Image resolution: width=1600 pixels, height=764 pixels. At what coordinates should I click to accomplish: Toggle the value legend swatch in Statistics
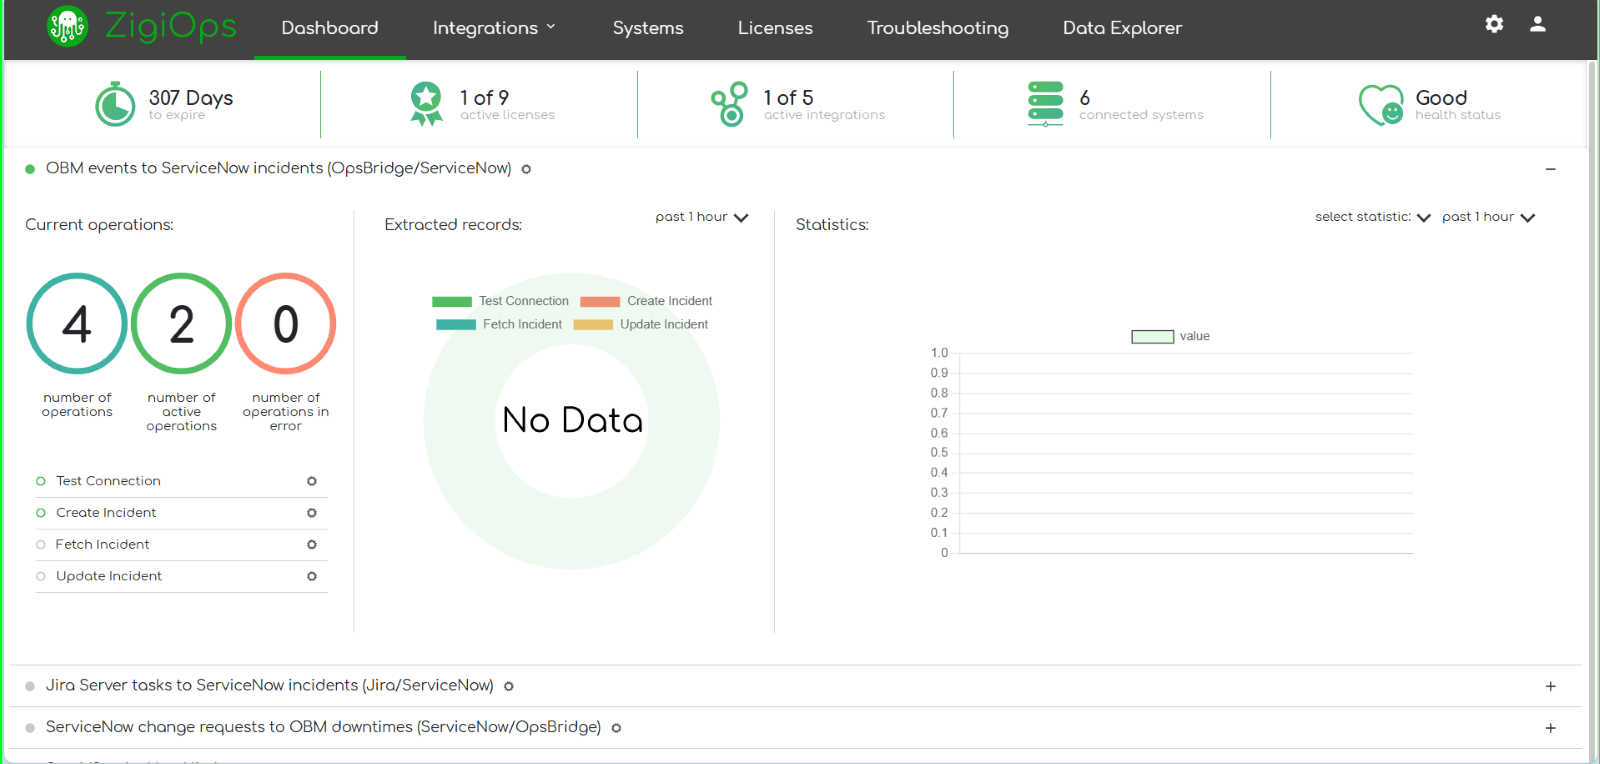click(1152, 337)
